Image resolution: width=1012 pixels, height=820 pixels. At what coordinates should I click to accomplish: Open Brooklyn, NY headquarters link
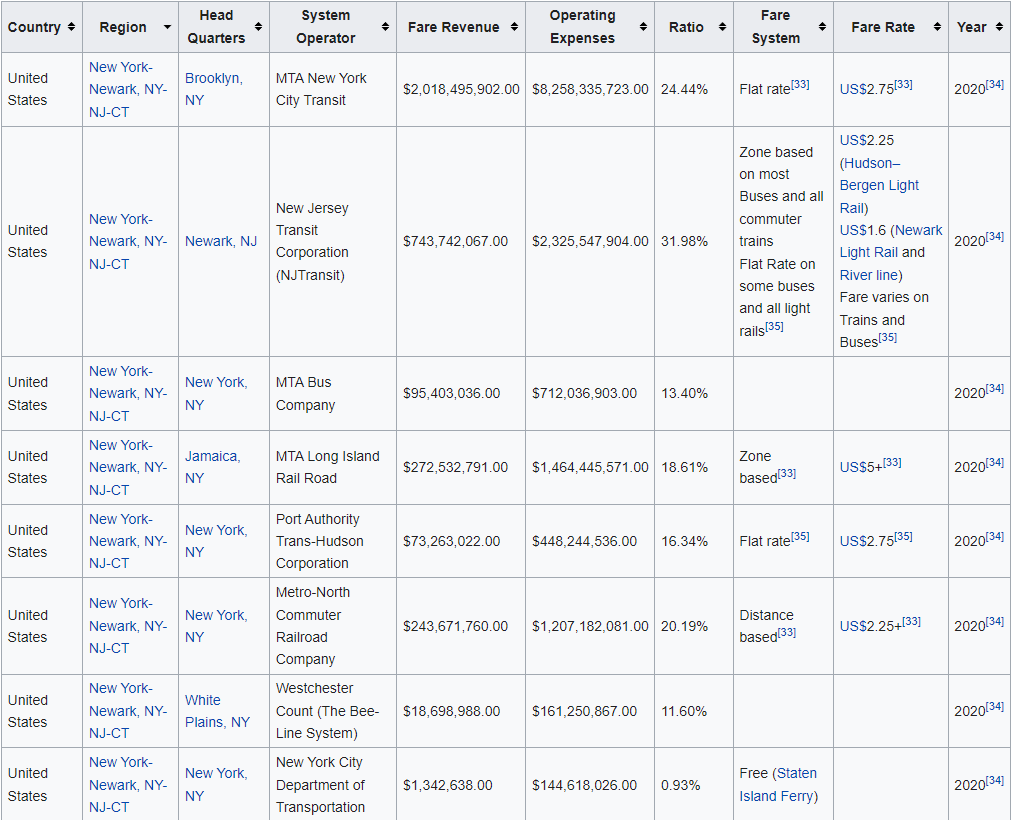click(214, 89)
